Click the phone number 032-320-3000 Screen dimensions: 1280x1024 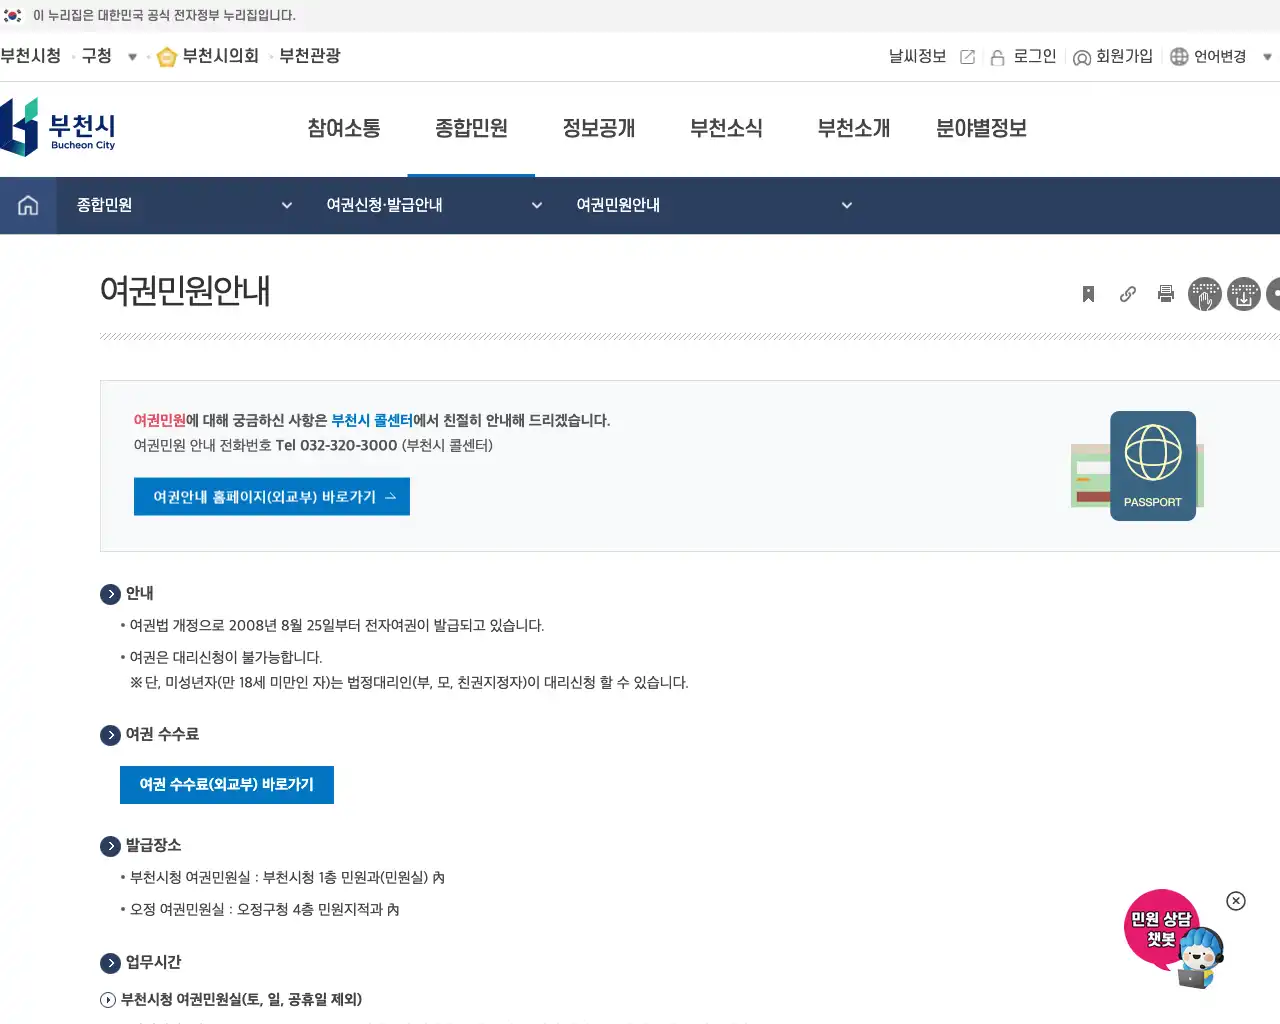pos(348,446)
